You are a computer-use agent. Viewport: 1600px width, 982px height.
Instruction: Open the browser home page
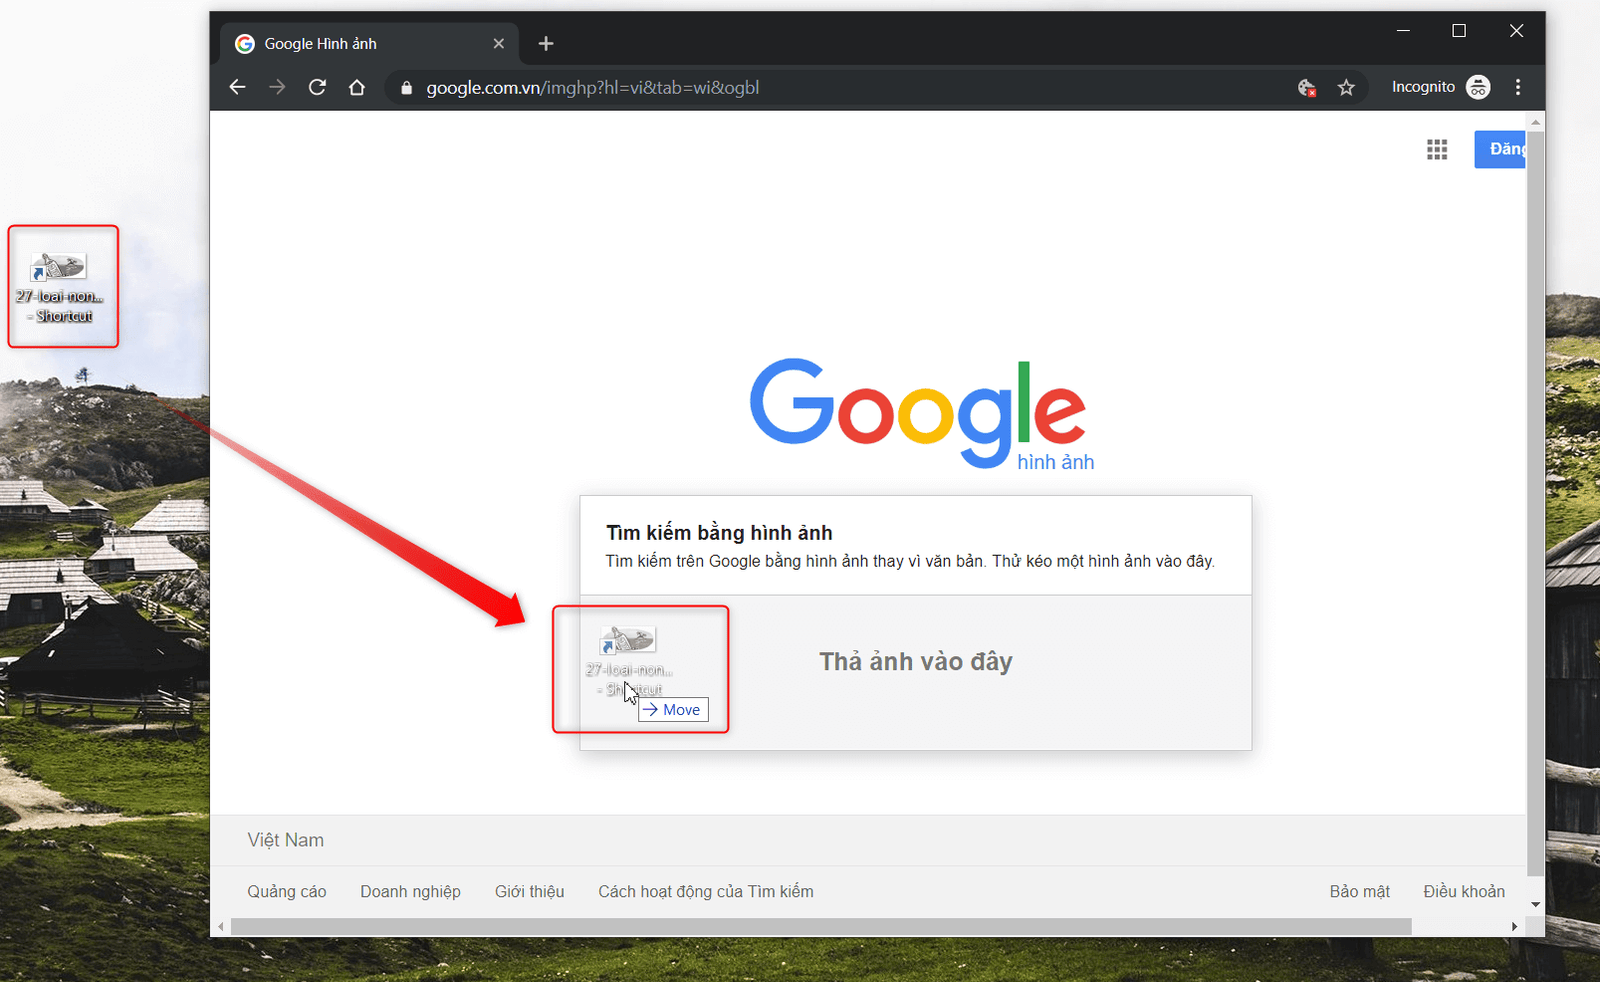tap(357, 87)
